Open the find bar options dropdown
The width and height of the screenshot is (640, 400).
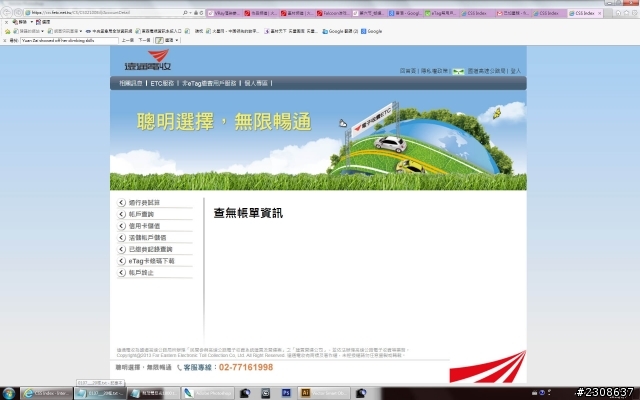coord(171,40)
